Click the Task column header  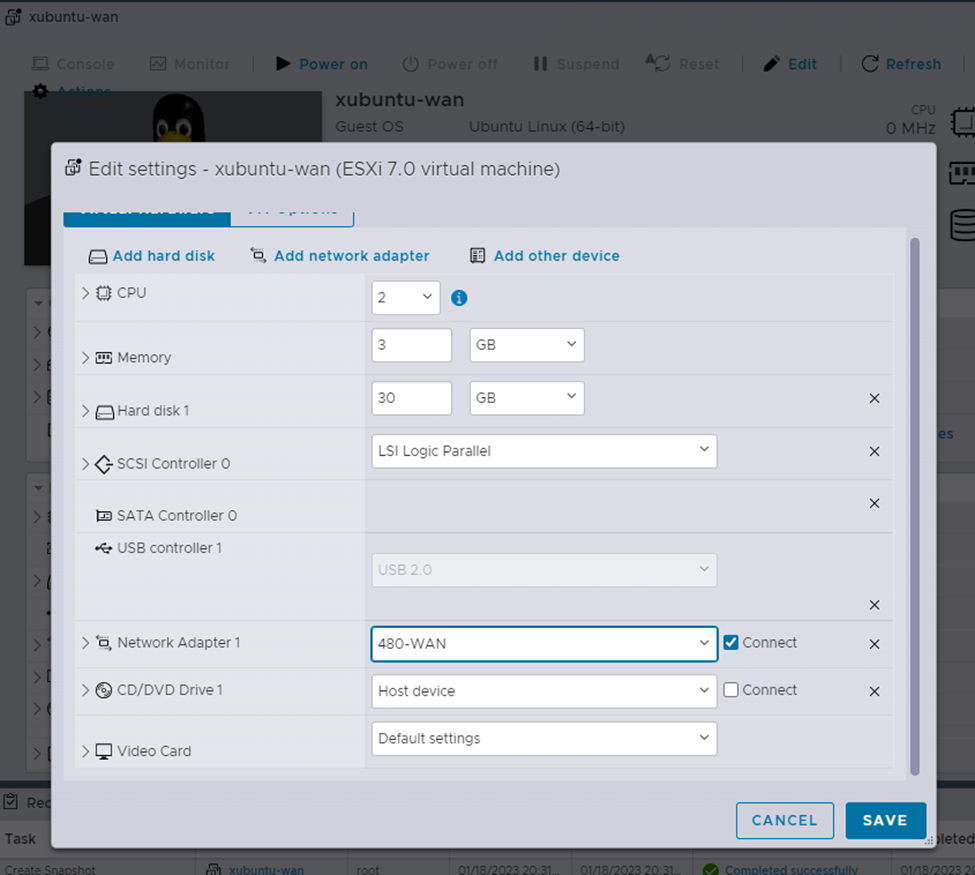[x=21, y=839]
